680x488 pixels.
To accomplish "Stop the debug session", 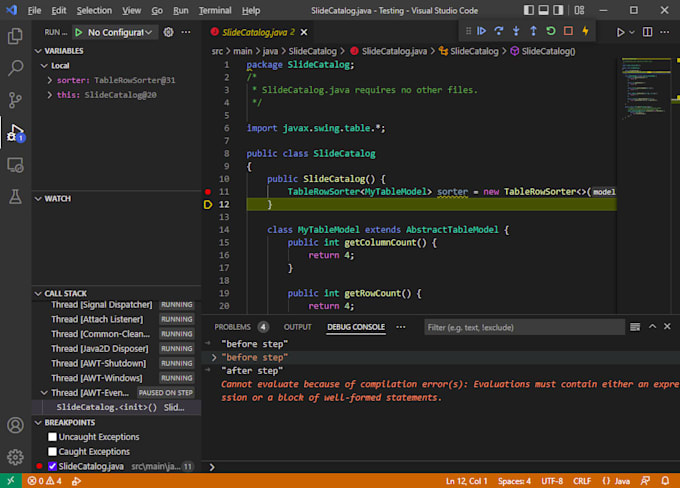I will click(x=568, y=31).
